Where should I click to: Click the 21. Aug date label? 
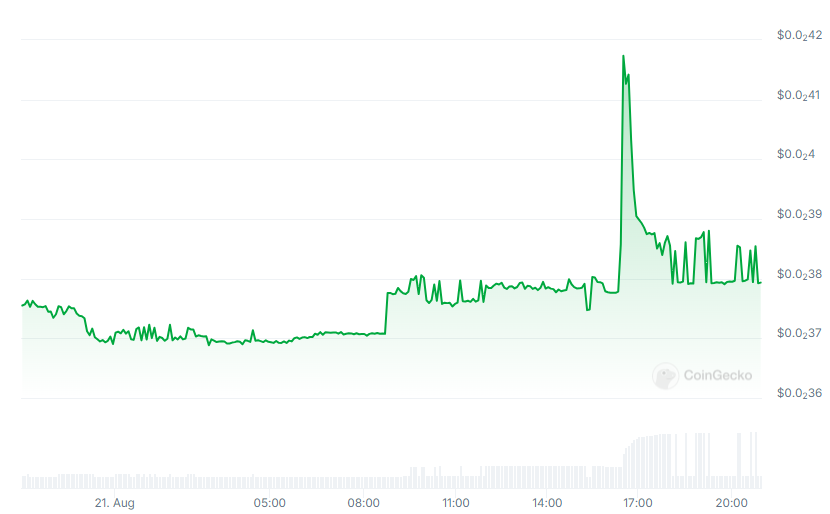point(114,503)
